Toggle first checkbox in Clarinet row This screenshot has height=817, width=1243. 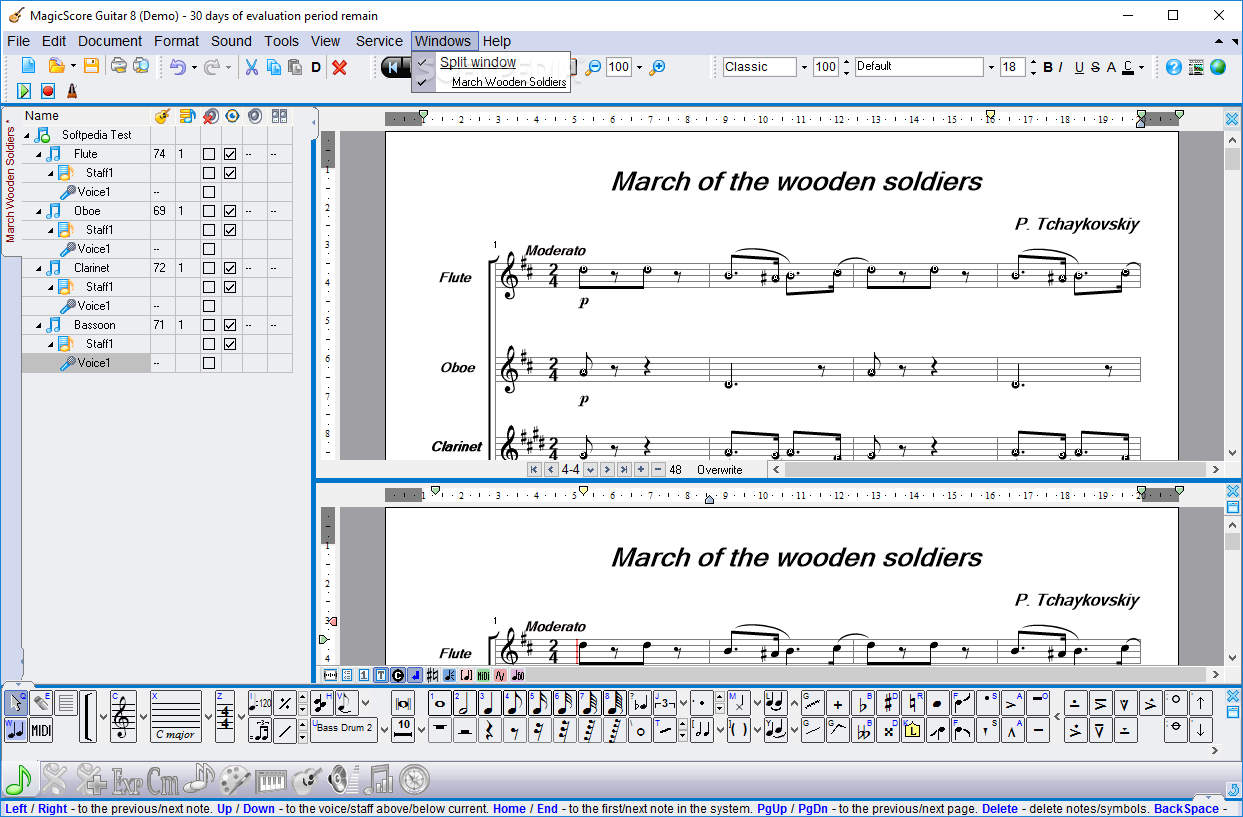click(209, 269)
